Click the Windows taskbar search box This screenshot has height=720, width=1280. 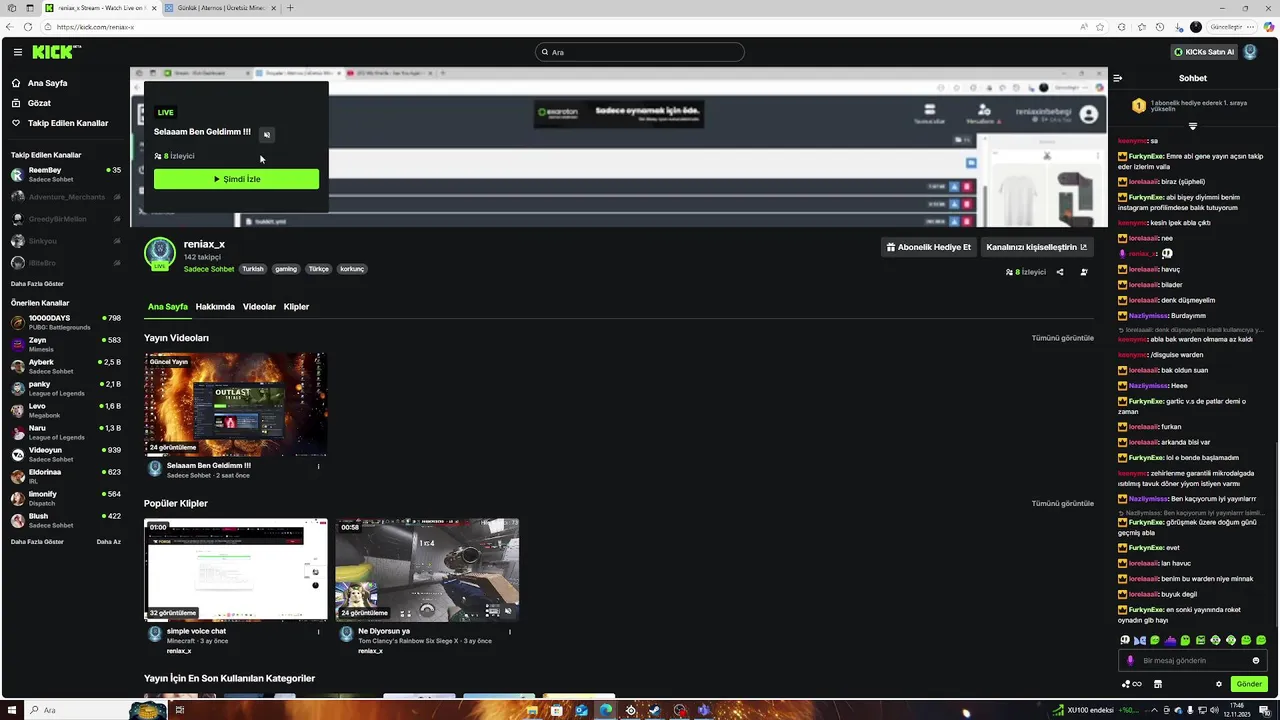(x=76, y=710)
